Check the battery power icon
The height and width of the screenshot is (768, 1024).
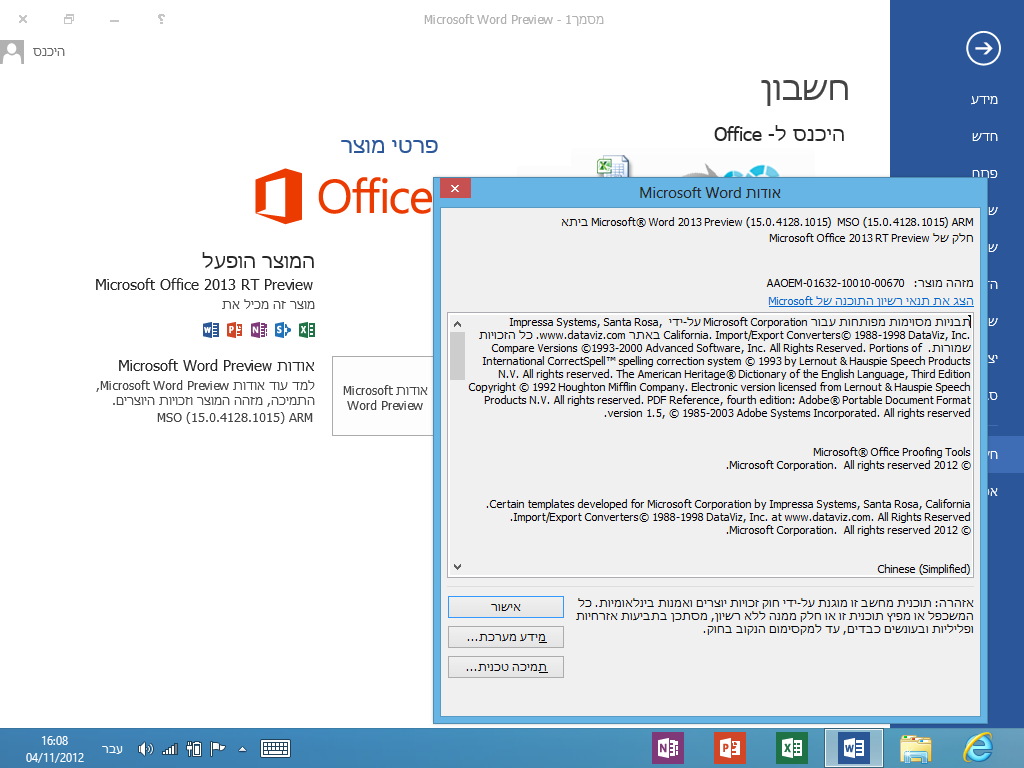[x=194, y=748]
